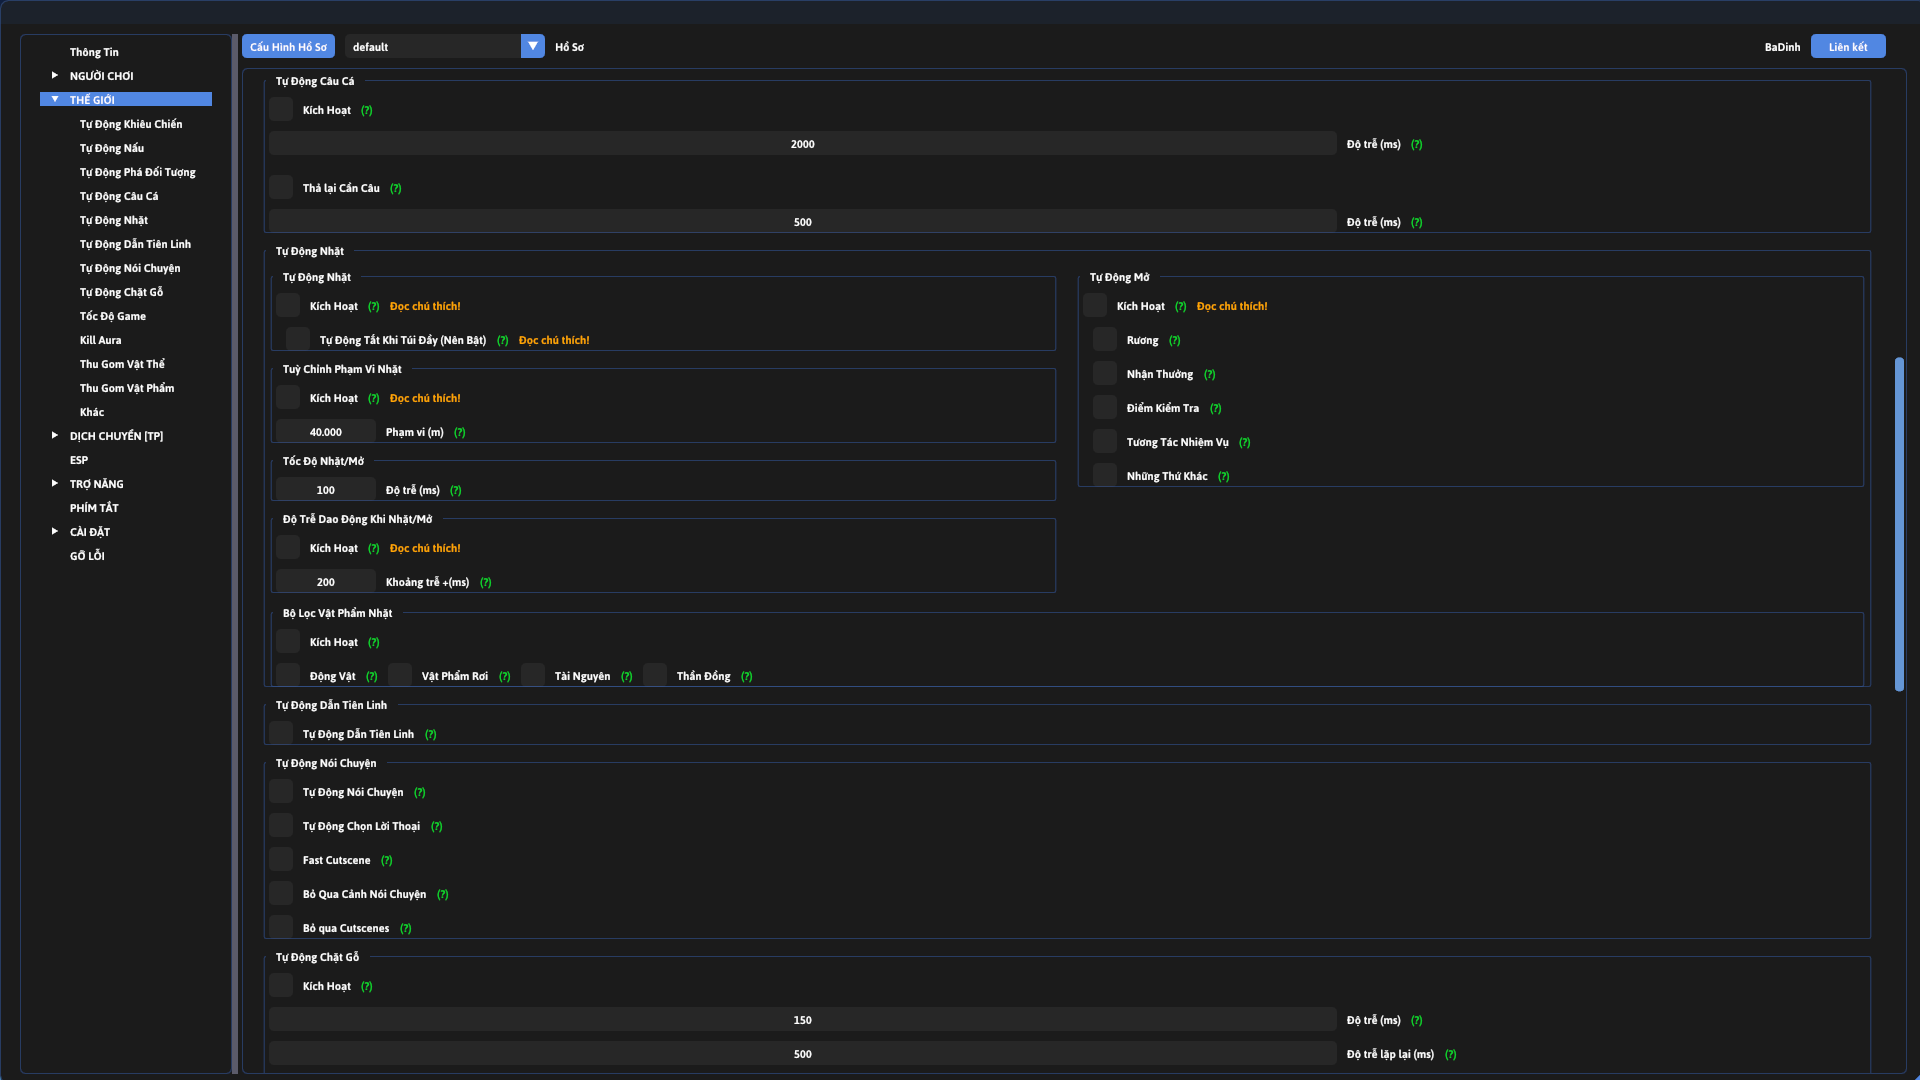The width and height of the screenshot is (1920, 1080).
Task: Expand the NGƯỜI CHƠI tree section
Action: coord(55,76)
